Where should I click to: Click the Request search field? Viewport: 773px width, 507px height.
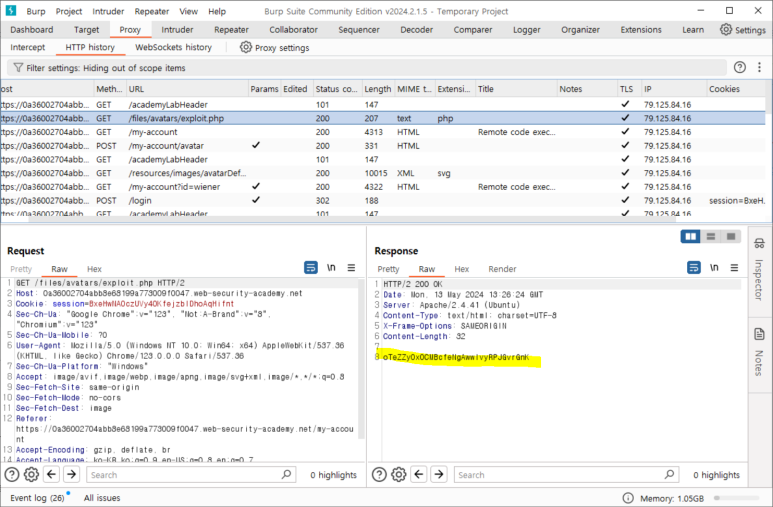click(191, 474)
